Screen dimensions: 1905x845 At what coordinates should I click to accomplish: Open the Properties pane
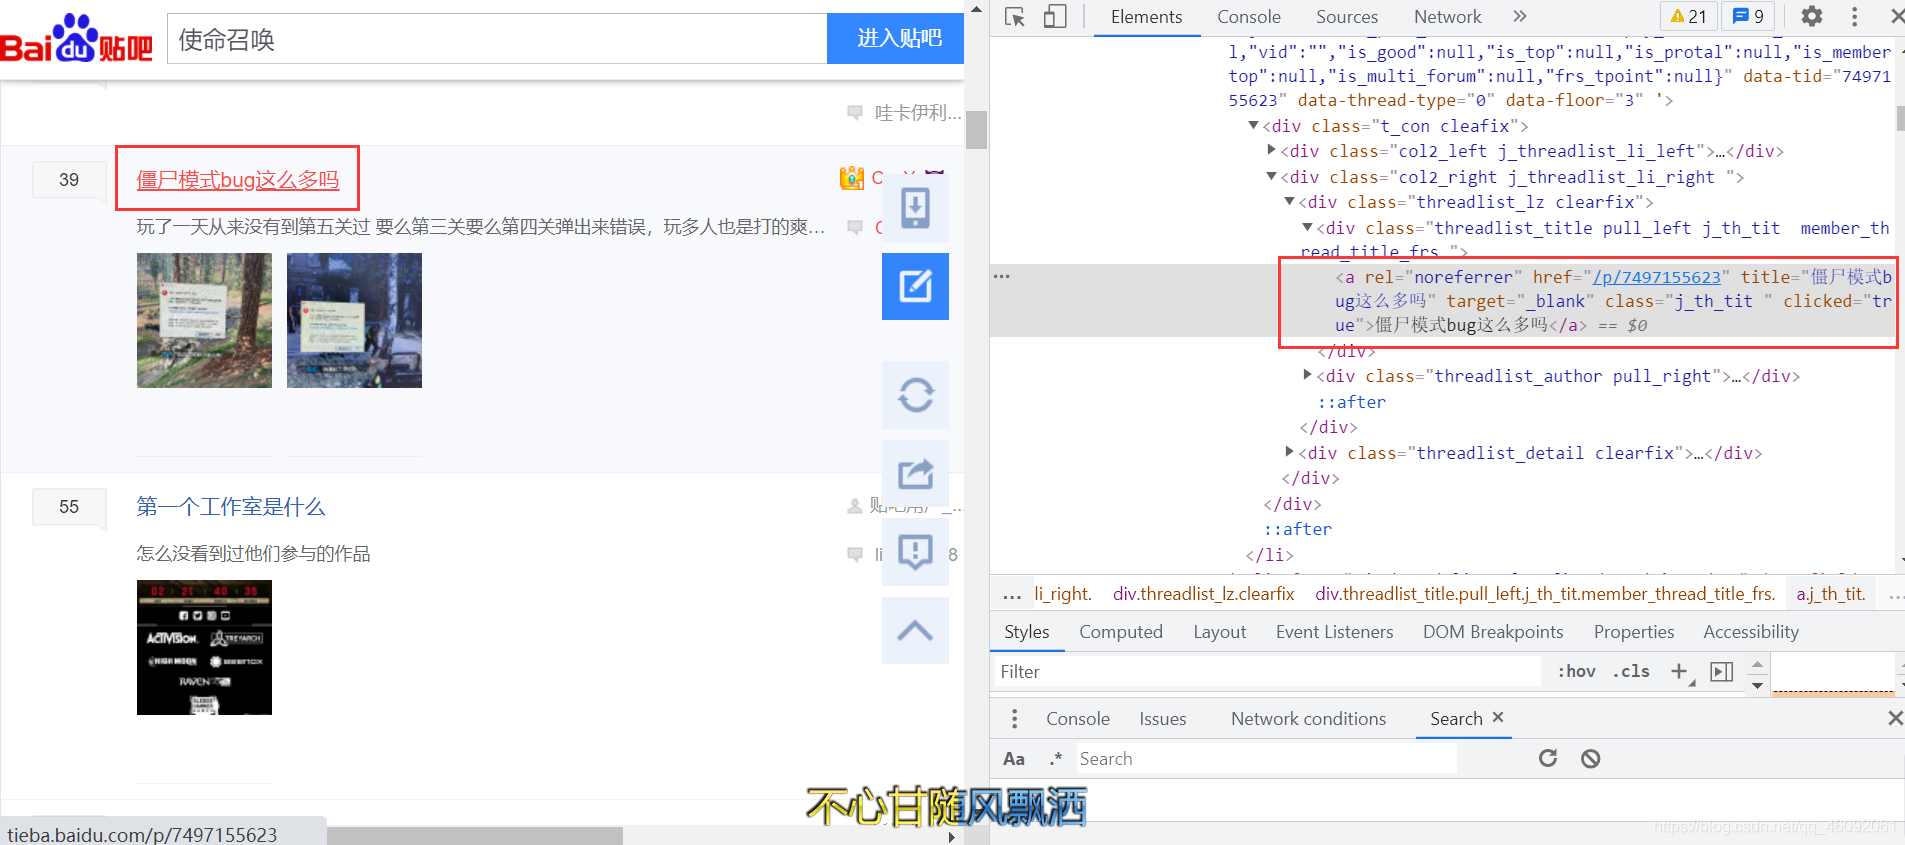pyautogui.click(x=1634, y=632)
